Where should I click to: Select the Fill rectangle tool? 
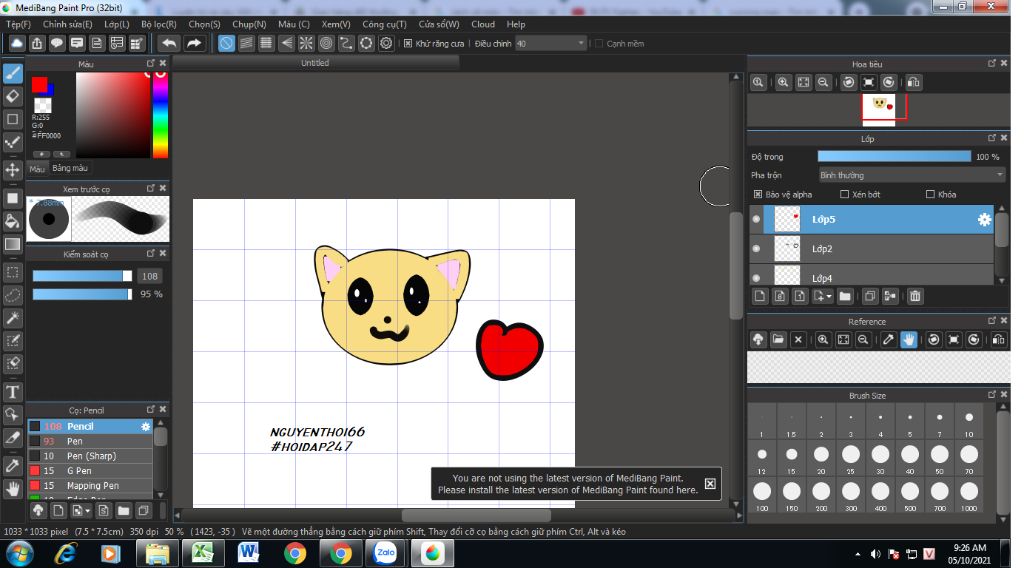click(12, 198)
